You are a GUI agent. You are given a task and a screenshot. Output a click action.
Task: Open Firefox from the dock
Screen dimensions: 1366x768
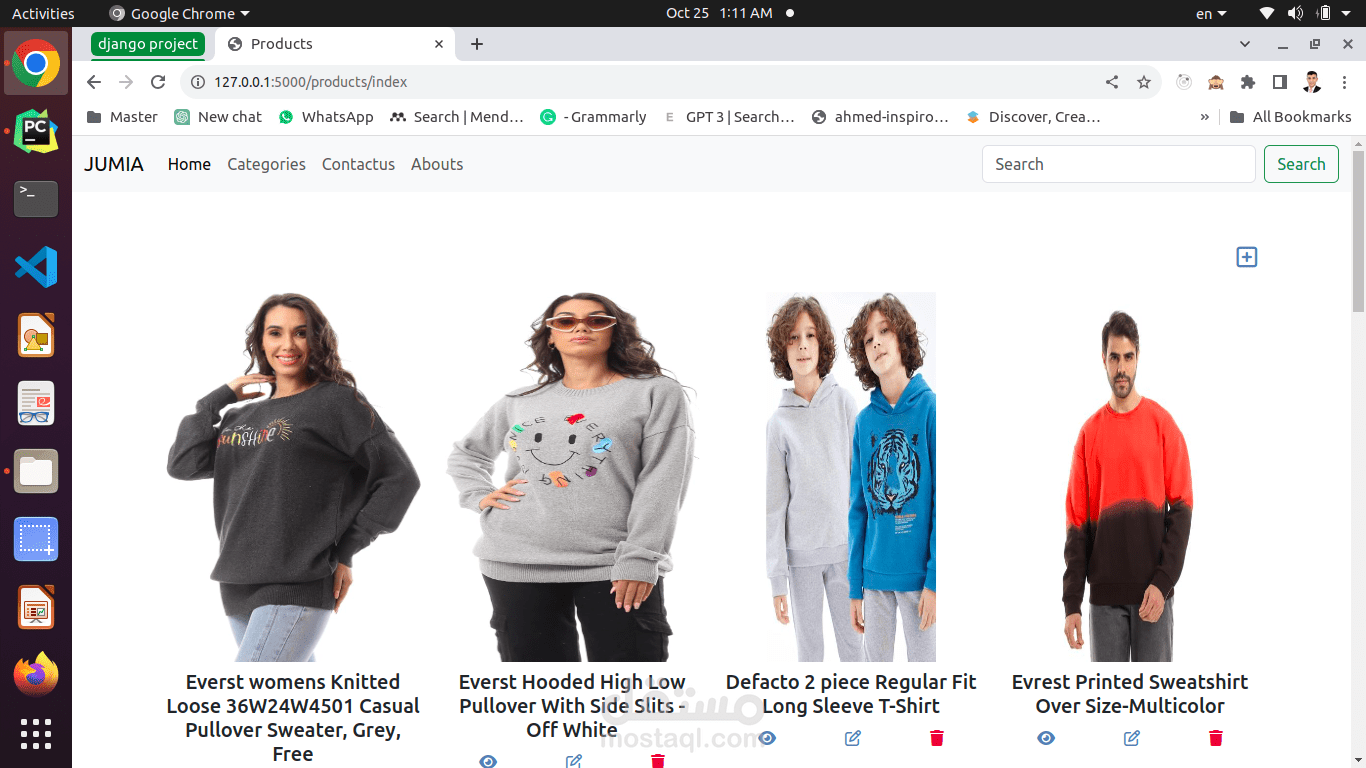[36, 675]
